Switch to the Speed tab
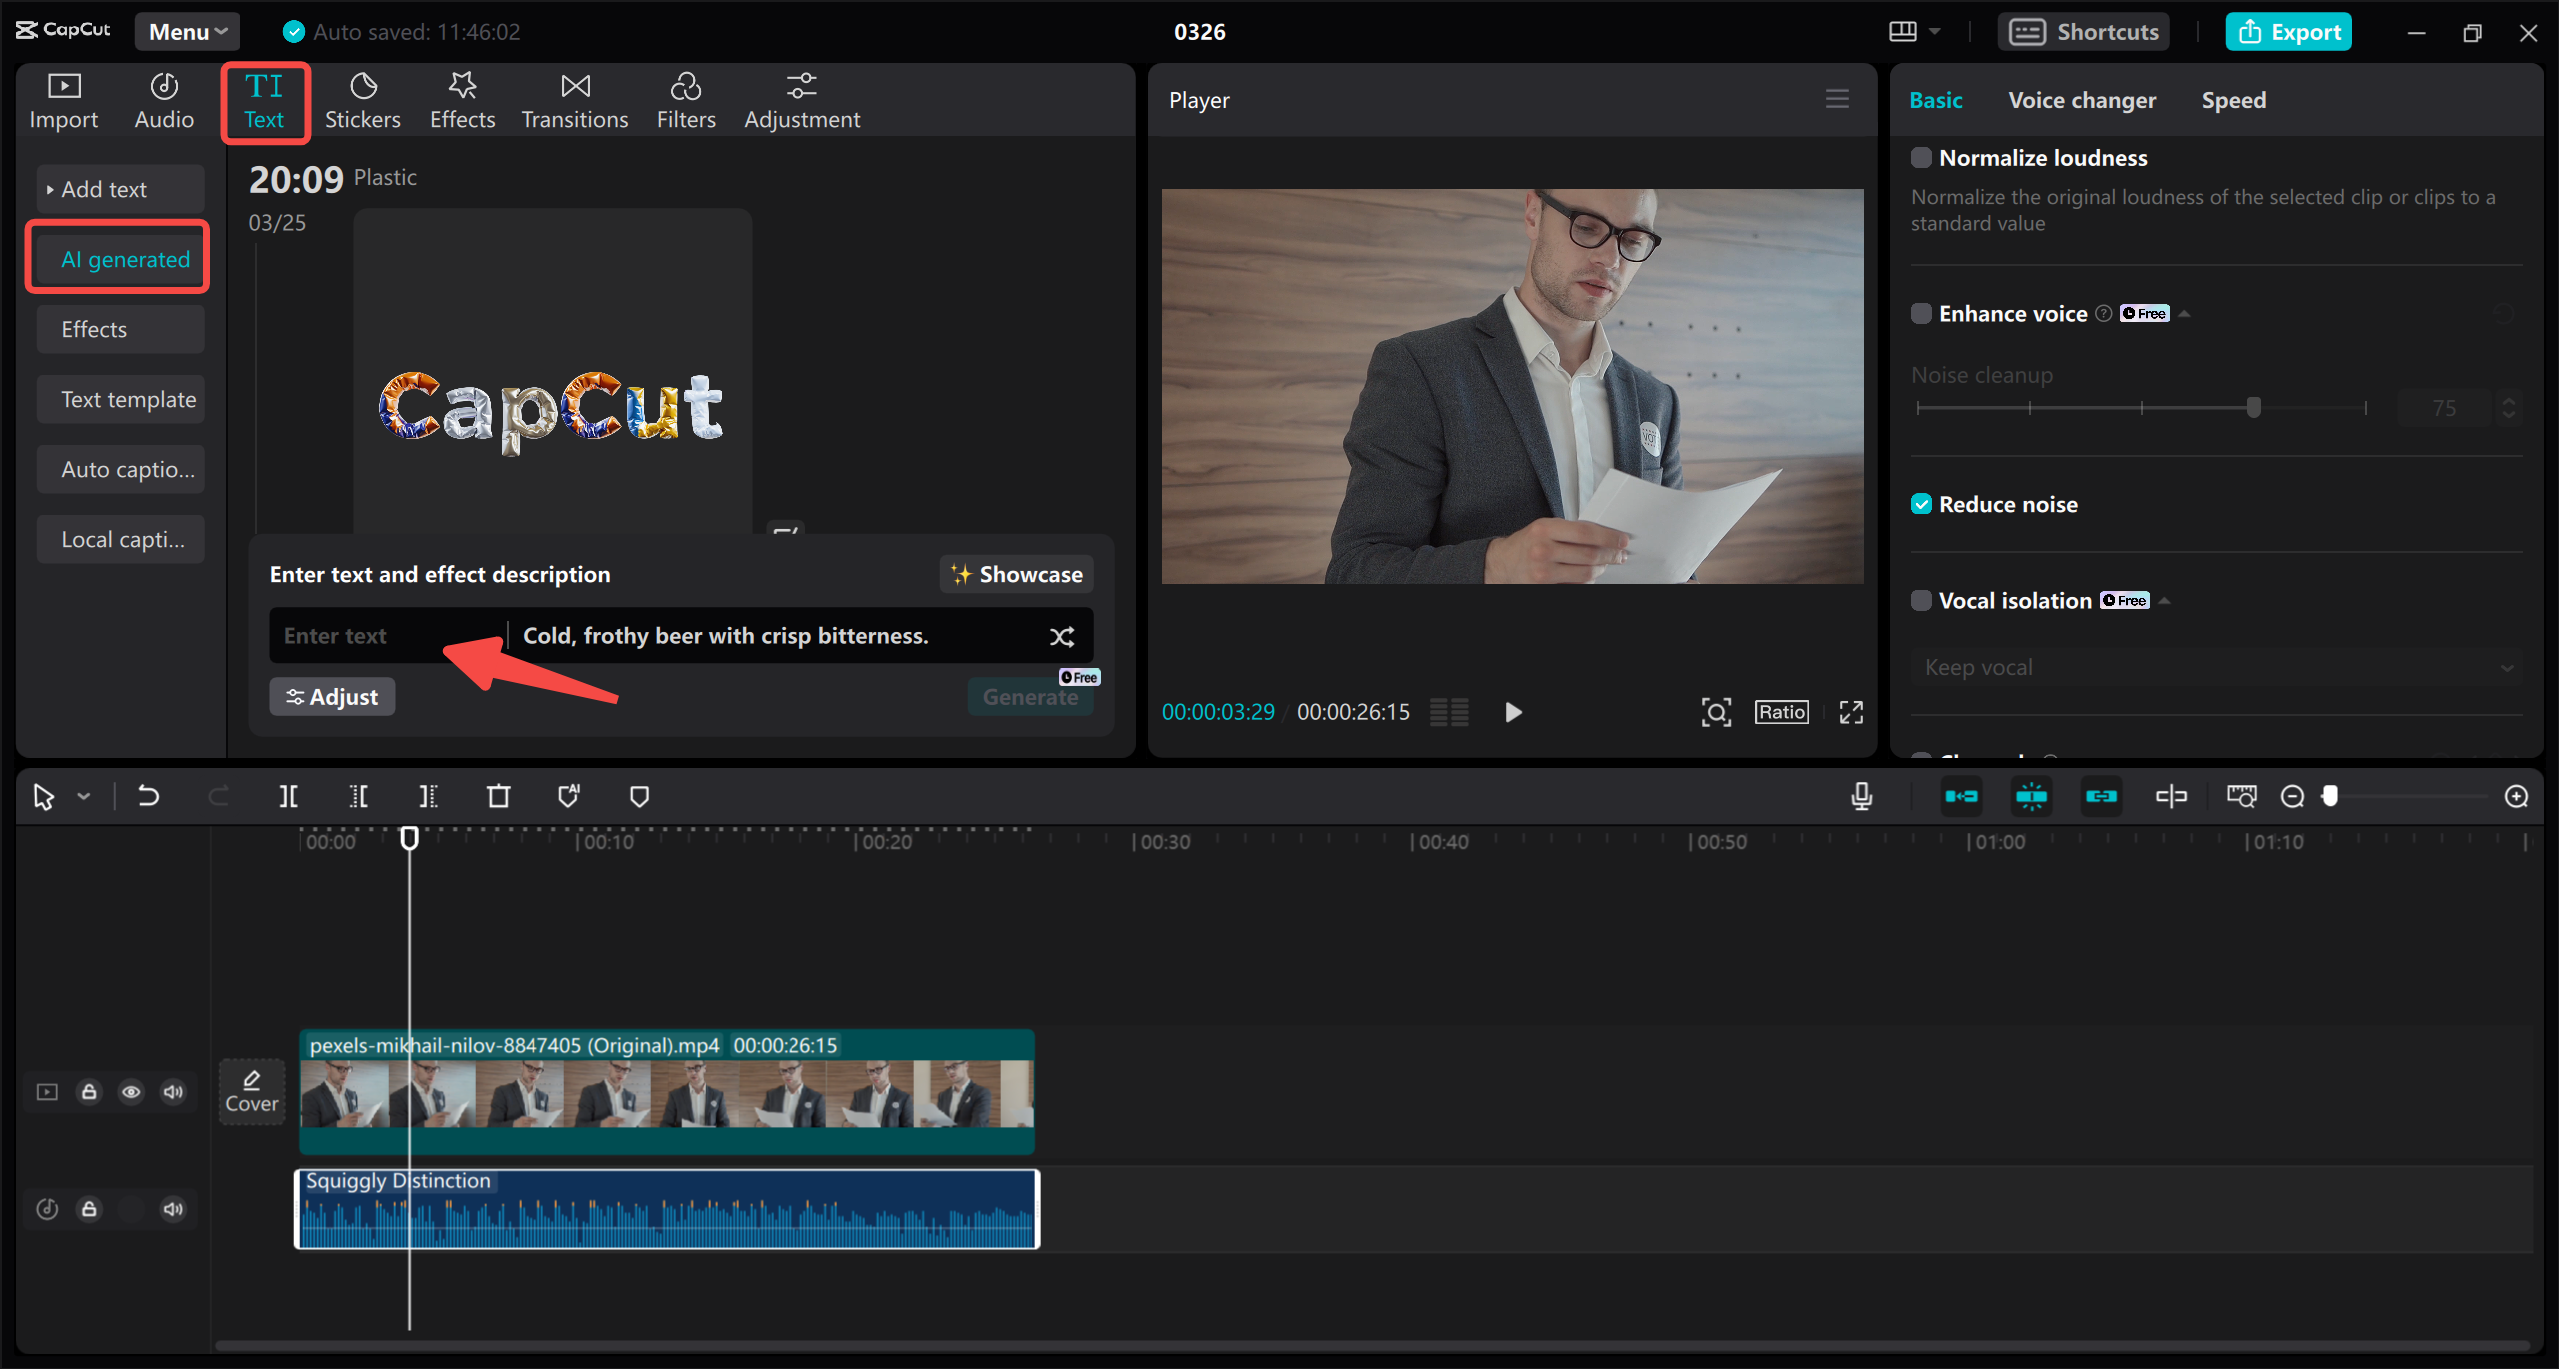Screen dimensions: 2559x1369 (x=2233, y=100)
